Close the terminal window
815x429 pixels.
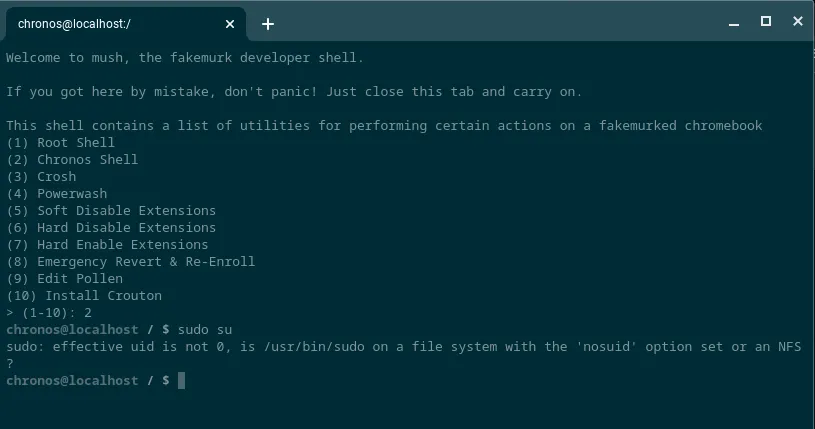[x=798, y=21]
